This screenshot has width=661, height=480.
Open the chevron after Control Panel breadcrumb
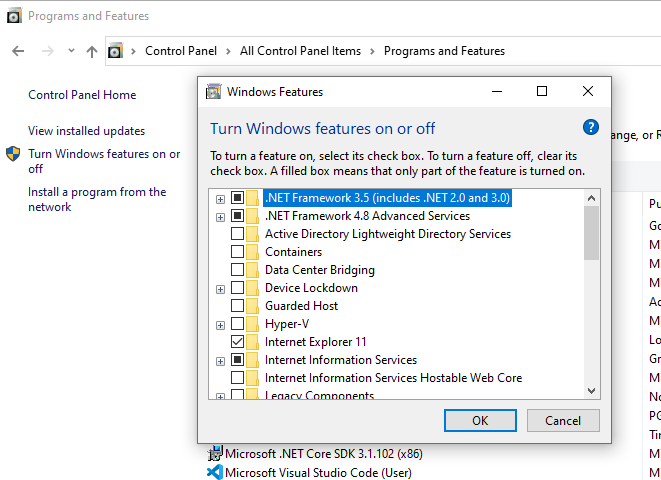point(228,51)
